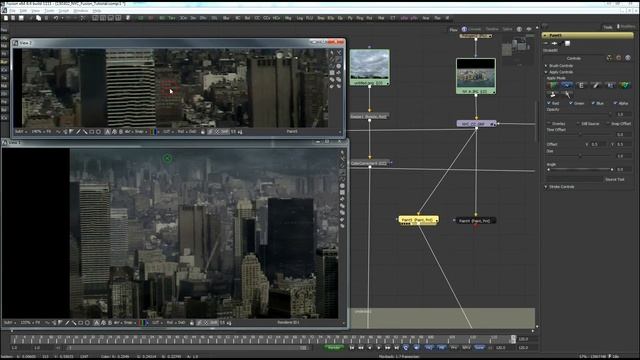Click the go to last frame button

(x=397, y=348)
